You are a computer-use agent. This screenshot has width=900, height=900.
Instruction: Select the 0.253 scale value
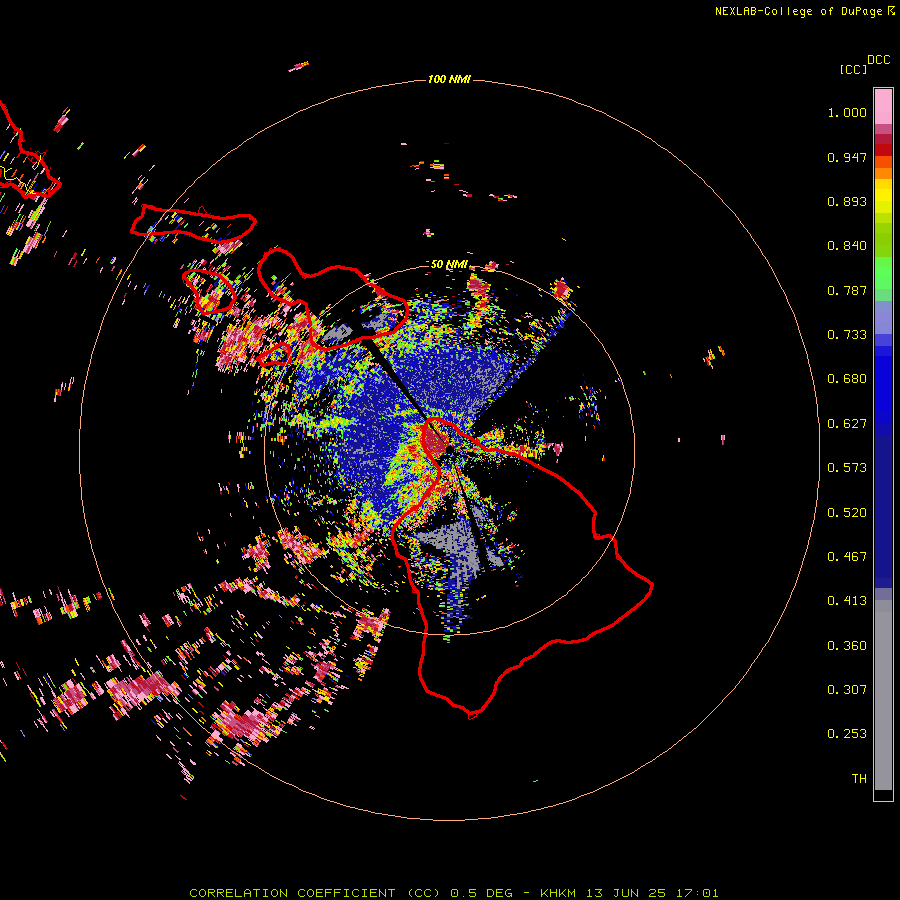click(847, 734)
